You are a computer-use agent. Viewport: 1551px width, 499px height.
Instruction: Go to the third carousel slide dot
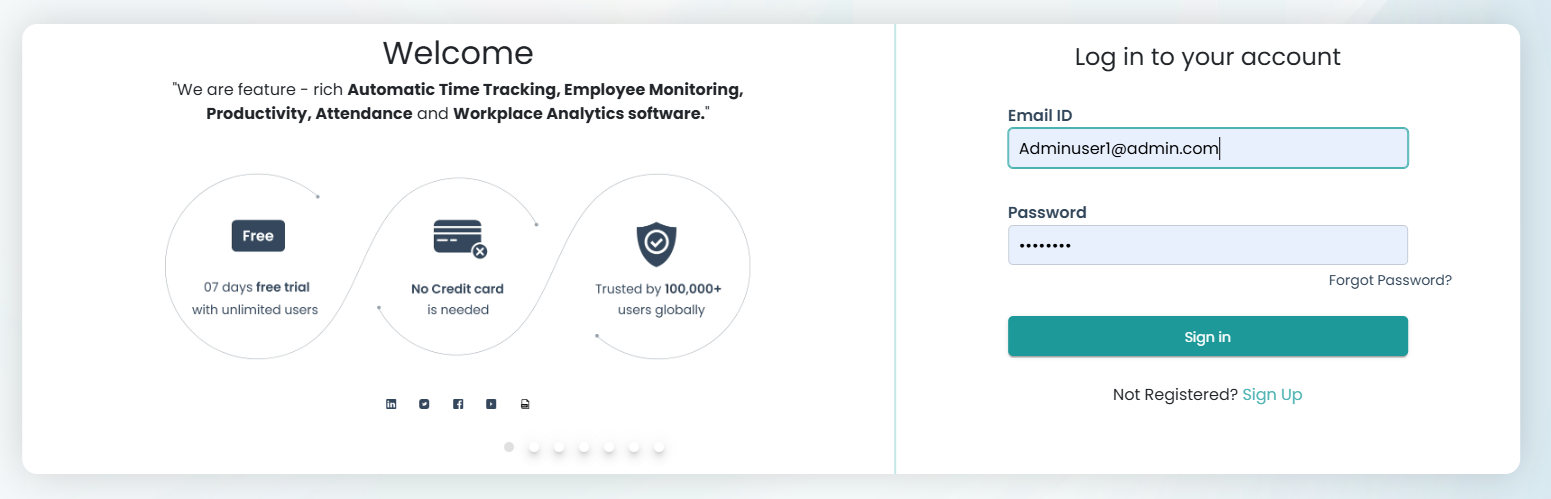(x=559, y=447)
